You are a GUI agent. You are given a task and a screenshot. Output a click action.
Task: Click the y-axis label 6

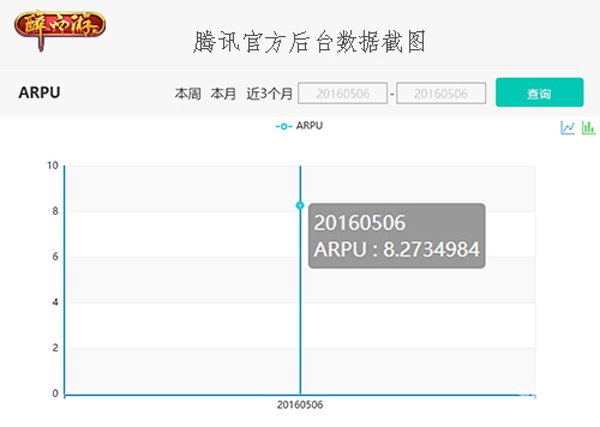(x=55, y=257)
